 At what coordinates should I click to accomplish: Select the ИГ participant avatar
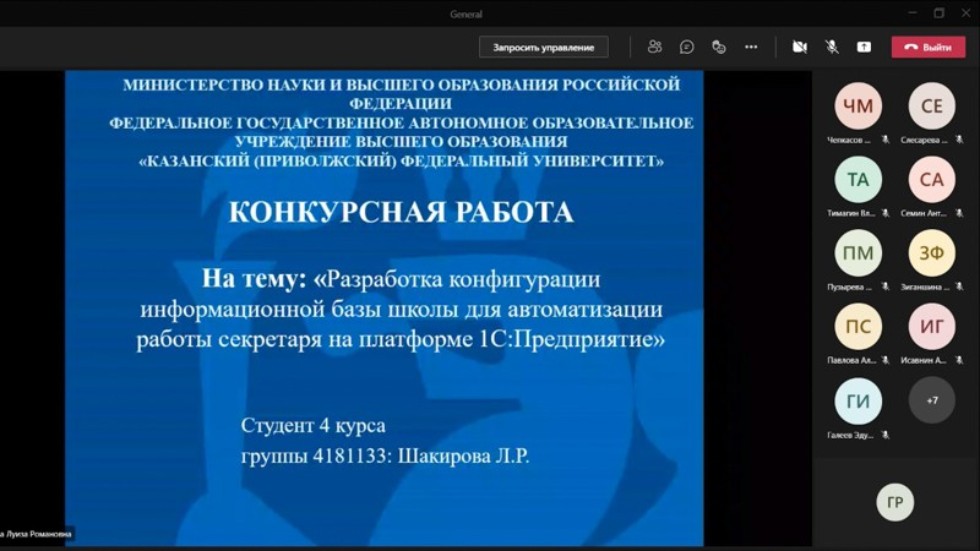pyautogui.click(x=931, y=327)
